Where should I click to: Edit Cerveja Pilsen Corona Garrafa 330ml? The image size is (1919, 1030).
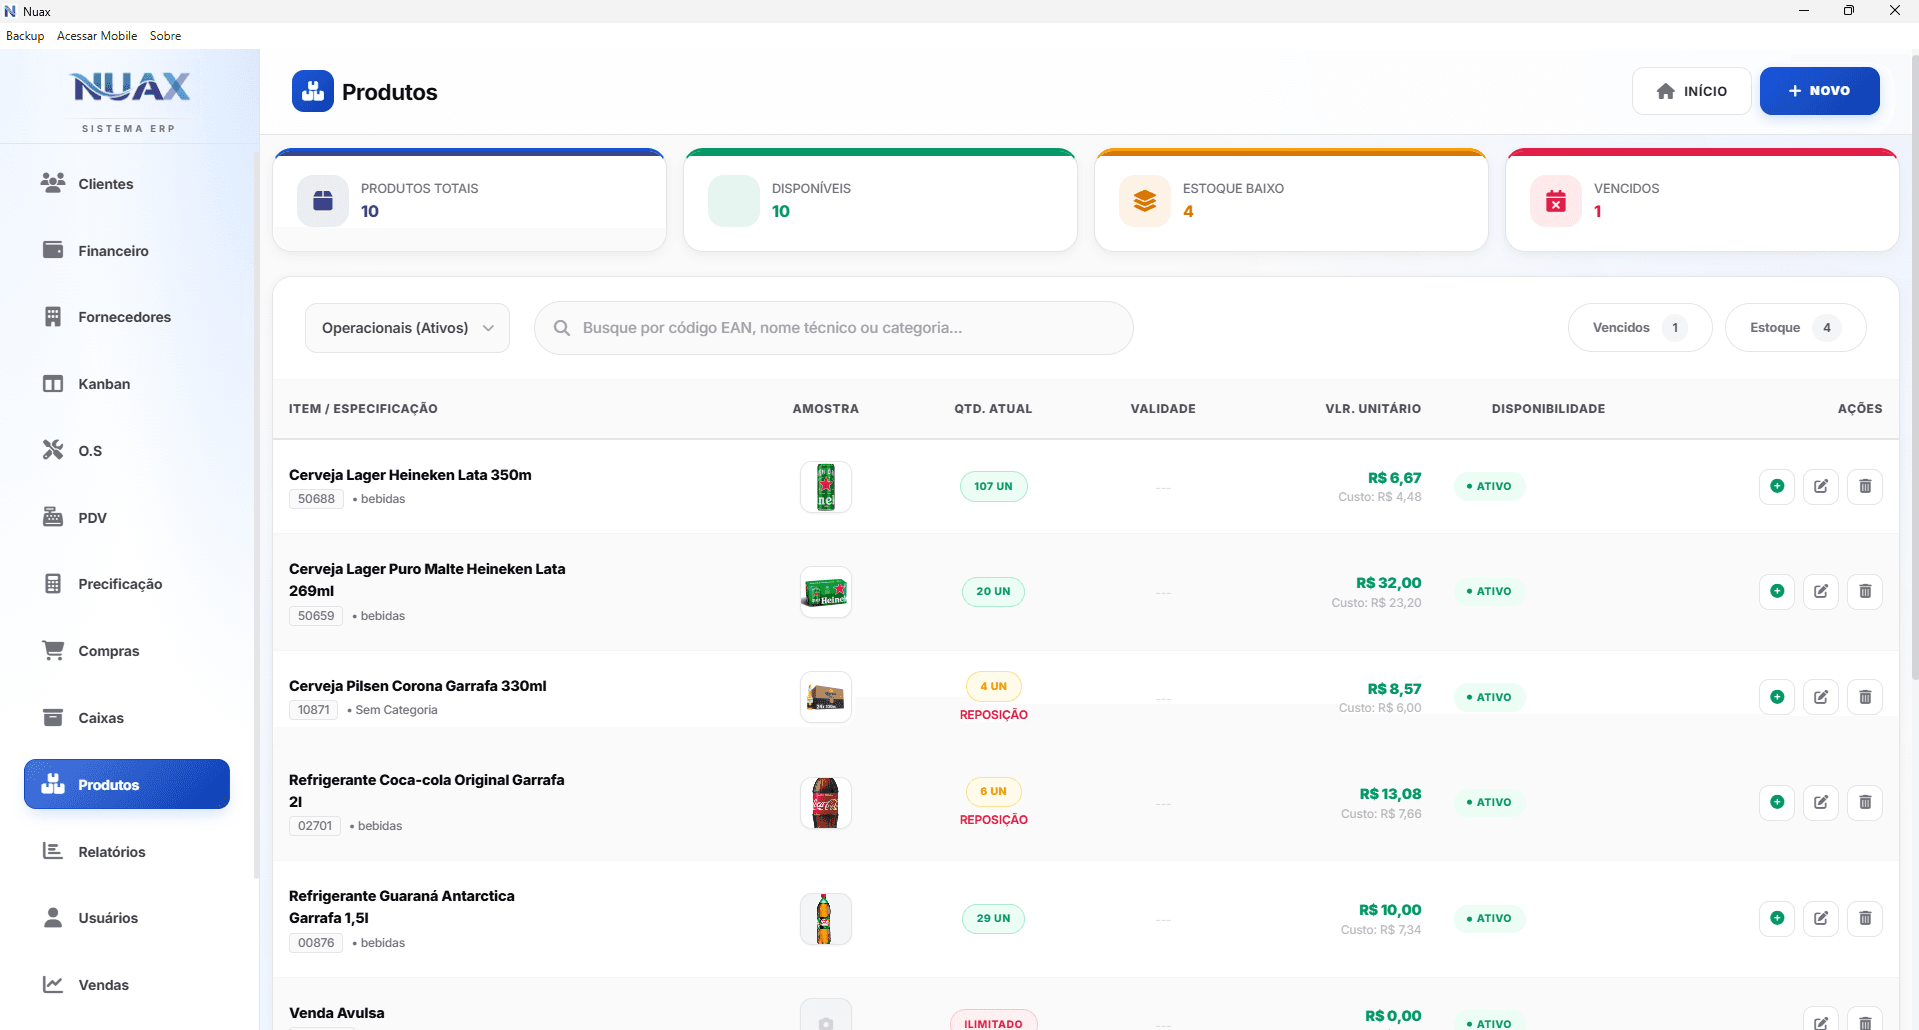(1821, 697)
